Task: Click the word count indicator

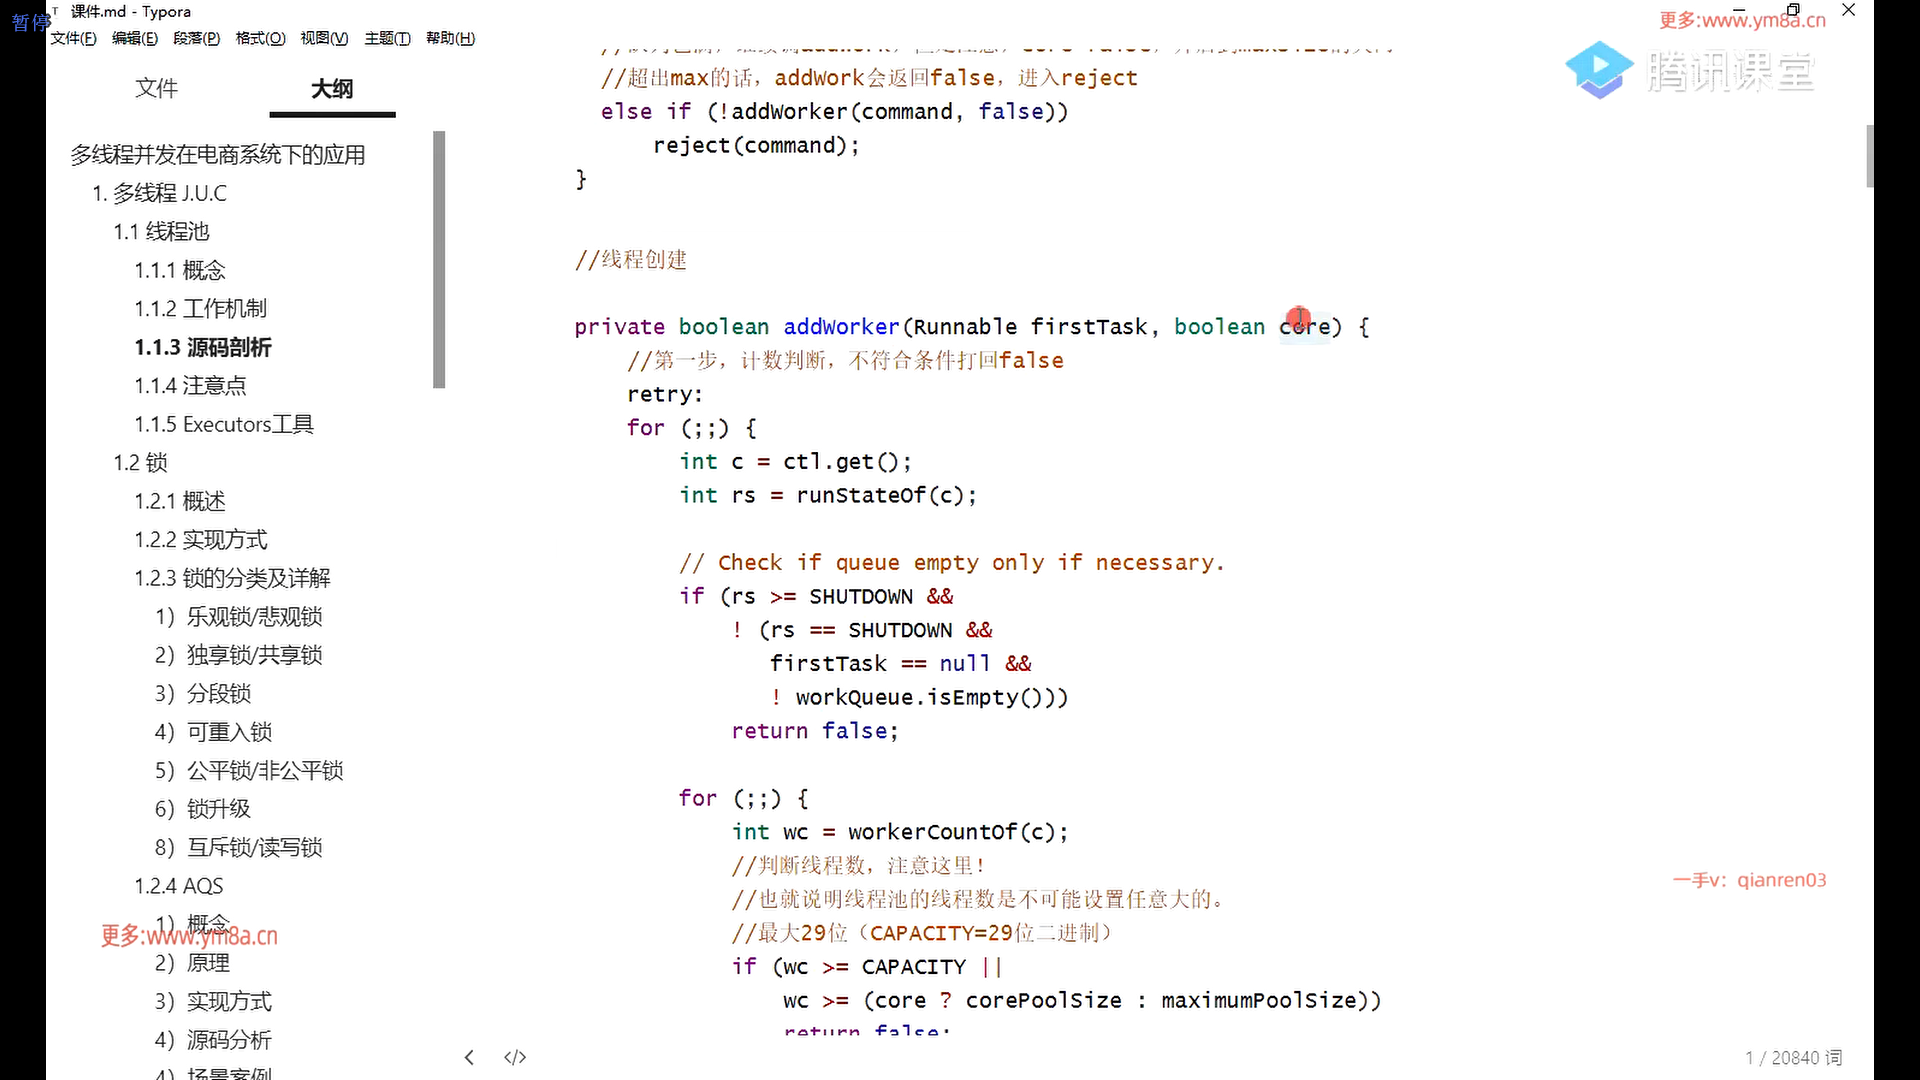Action: [1793, 1057]
